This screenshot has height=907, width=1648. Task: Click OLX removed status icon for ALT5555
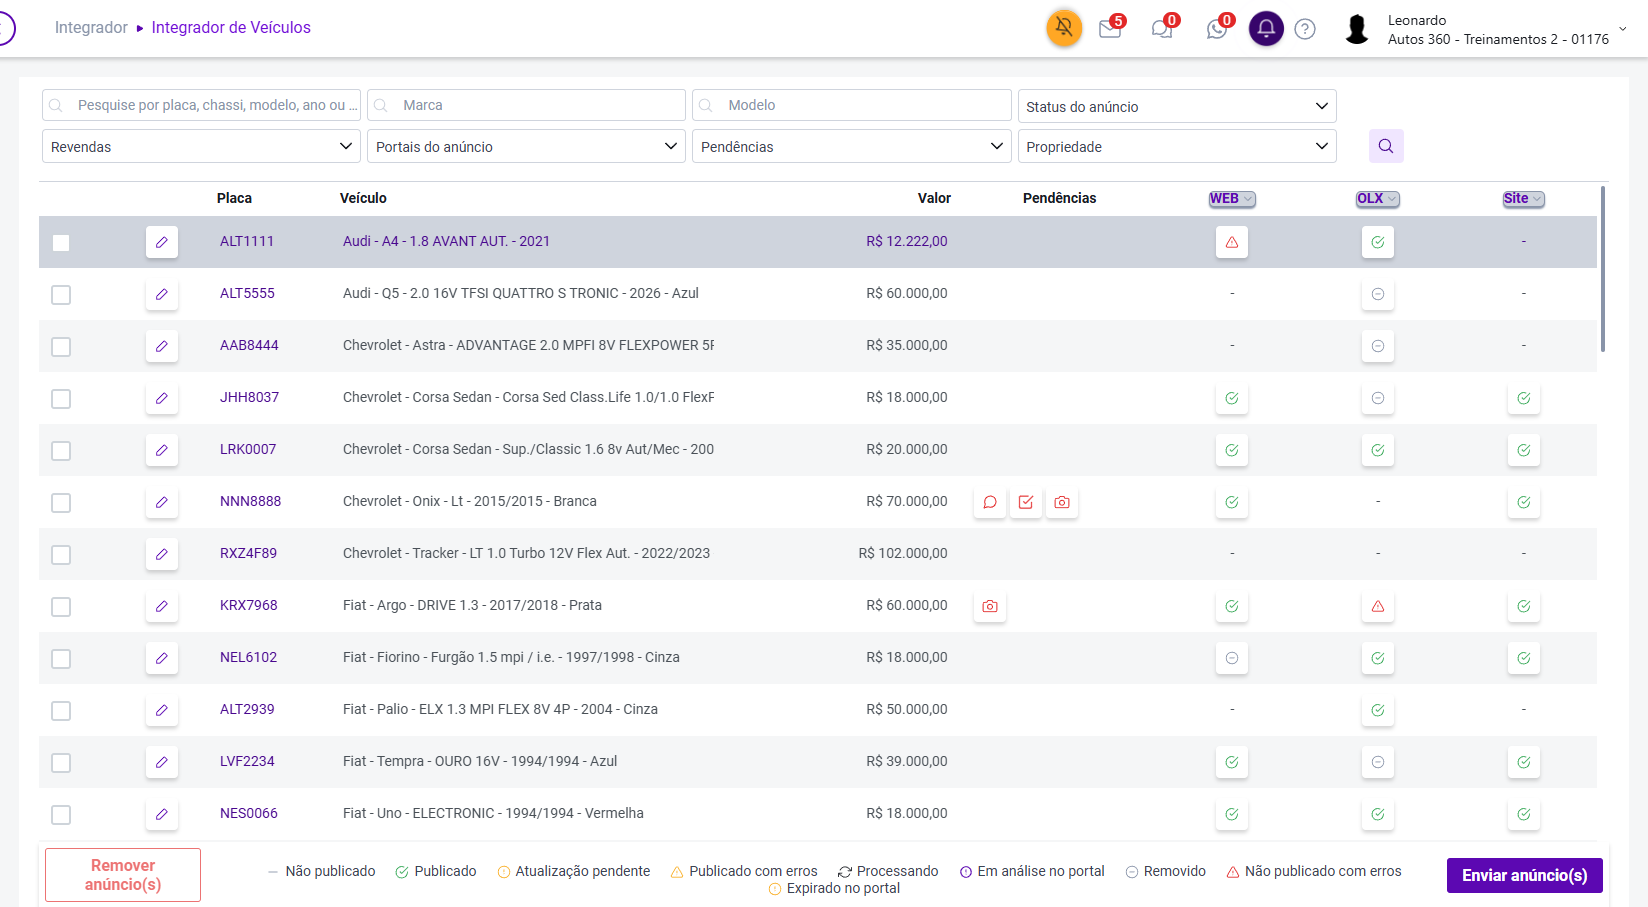pyautogui.click(x=1378, y=294)
